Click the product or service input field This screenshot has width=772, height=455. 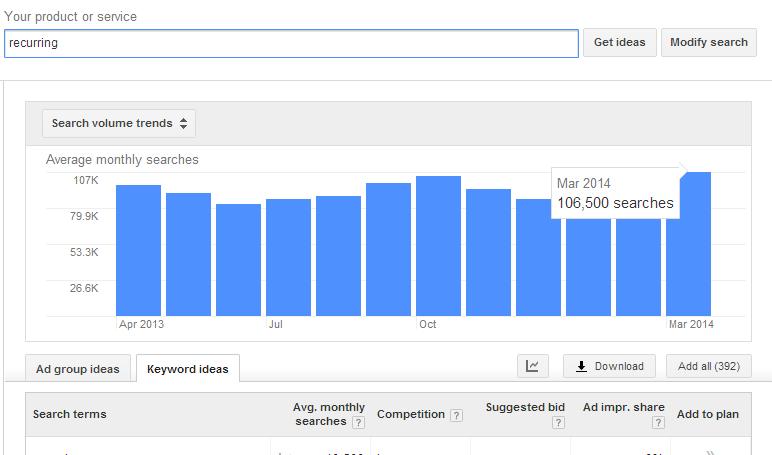(x=291, y=43)
